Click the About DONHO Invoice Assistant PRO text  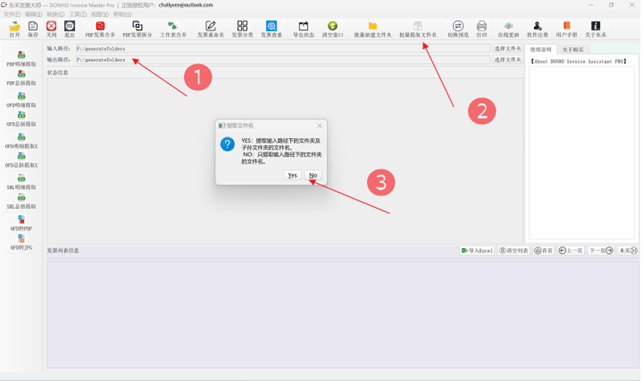click(x=579, y=61)
